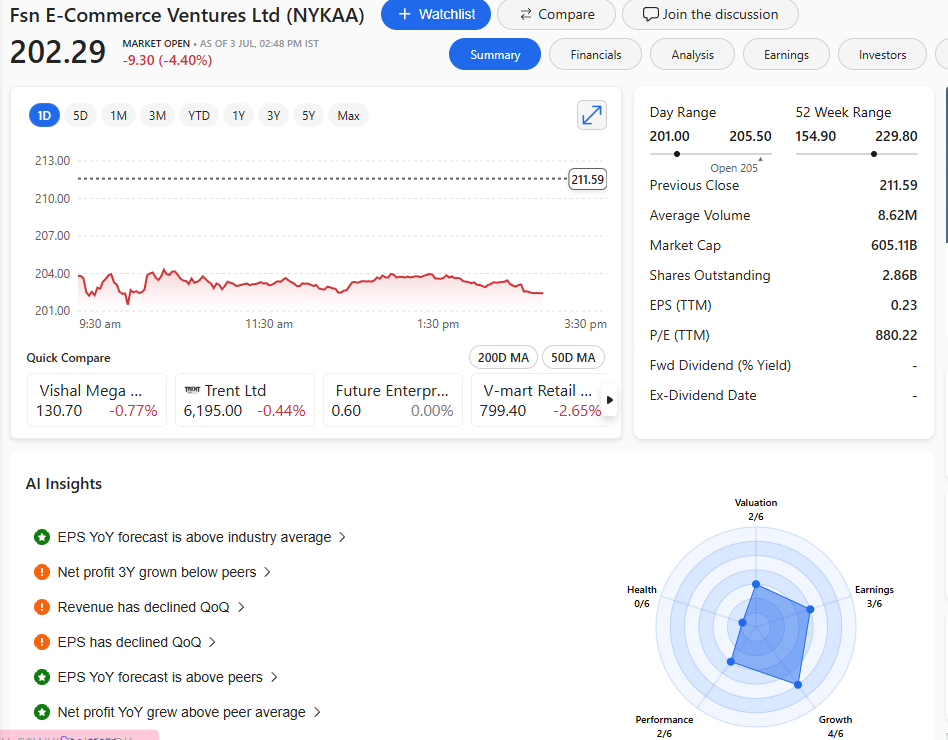Click the green star icon beside Net profit YoY

pyautogui.click(x=42, y=712)
